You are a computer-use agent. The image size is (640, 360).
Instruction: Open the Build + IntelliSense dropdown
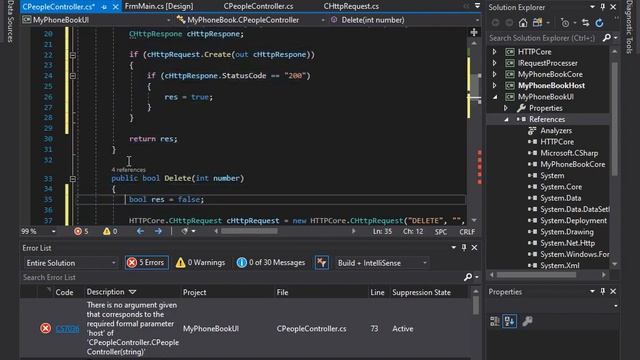(x=382, y=263)
